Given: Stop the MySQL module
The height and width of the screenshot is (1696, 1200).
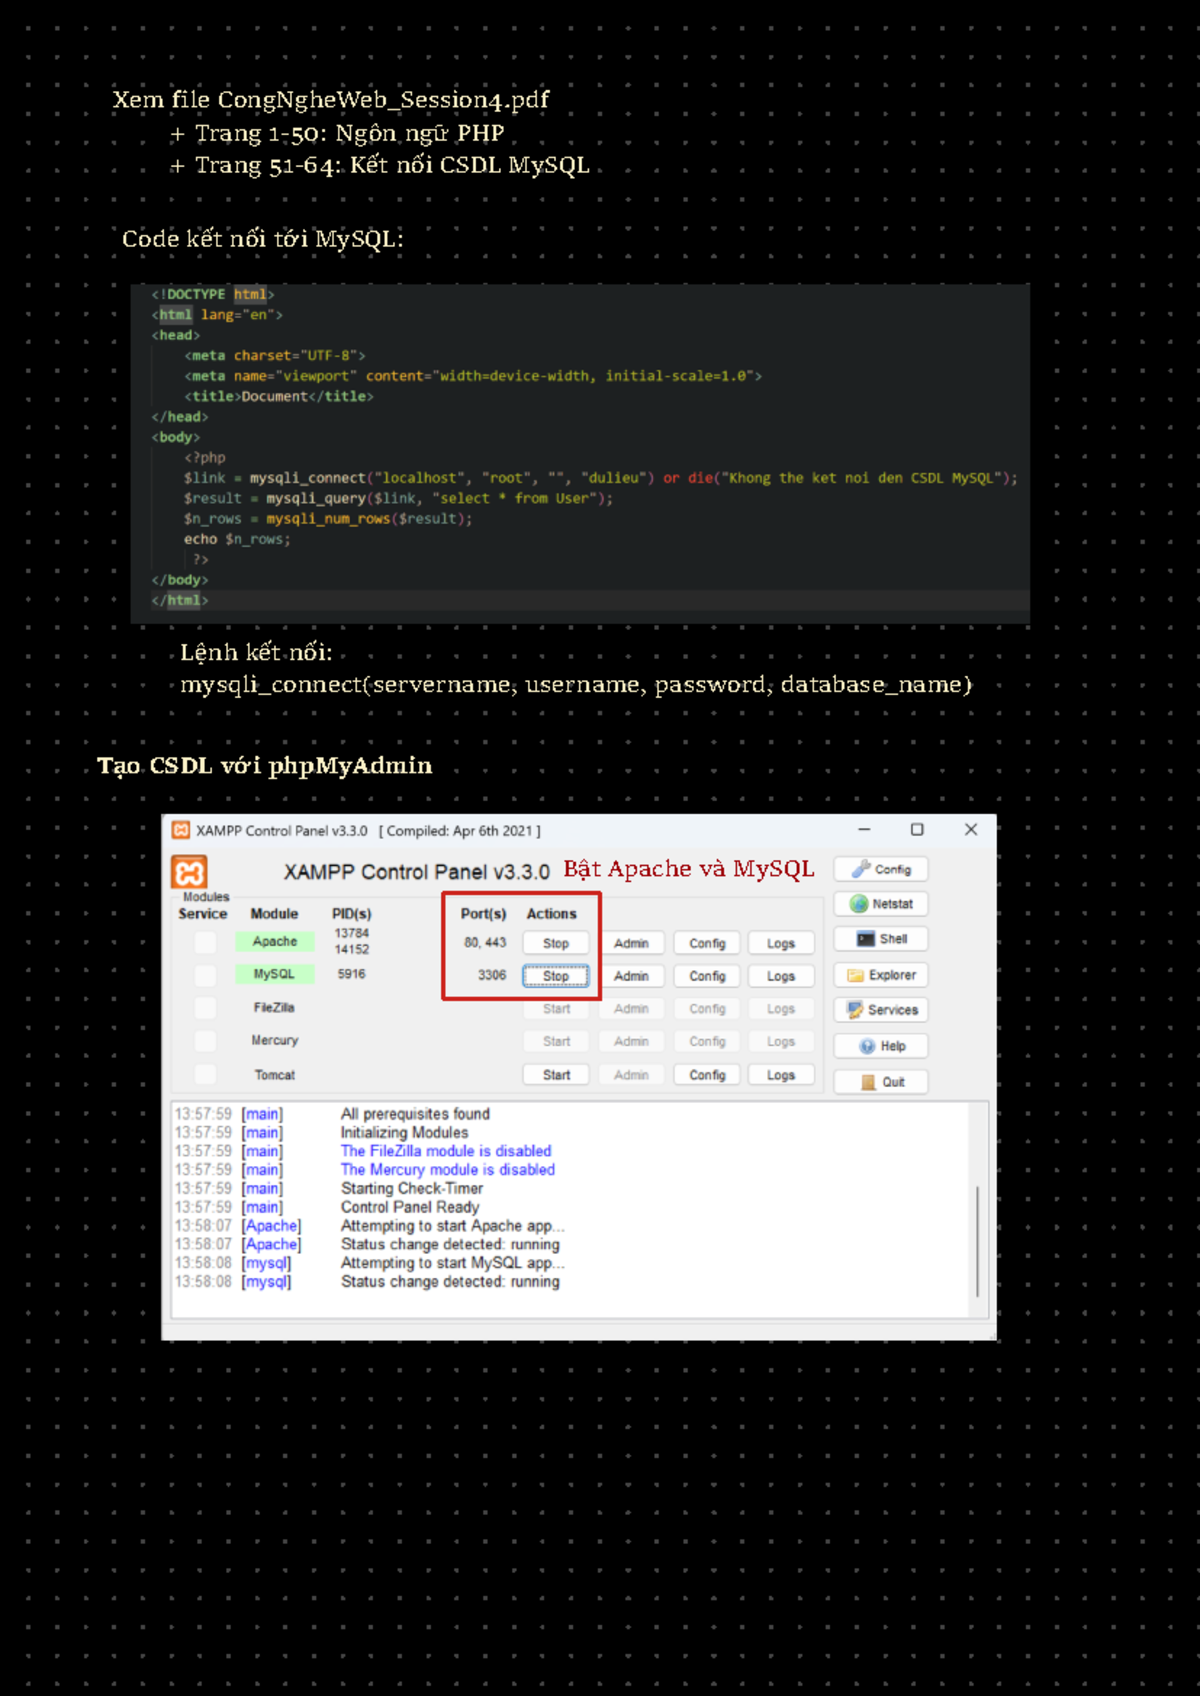Looking at the screenshot, I should [556, 976].
